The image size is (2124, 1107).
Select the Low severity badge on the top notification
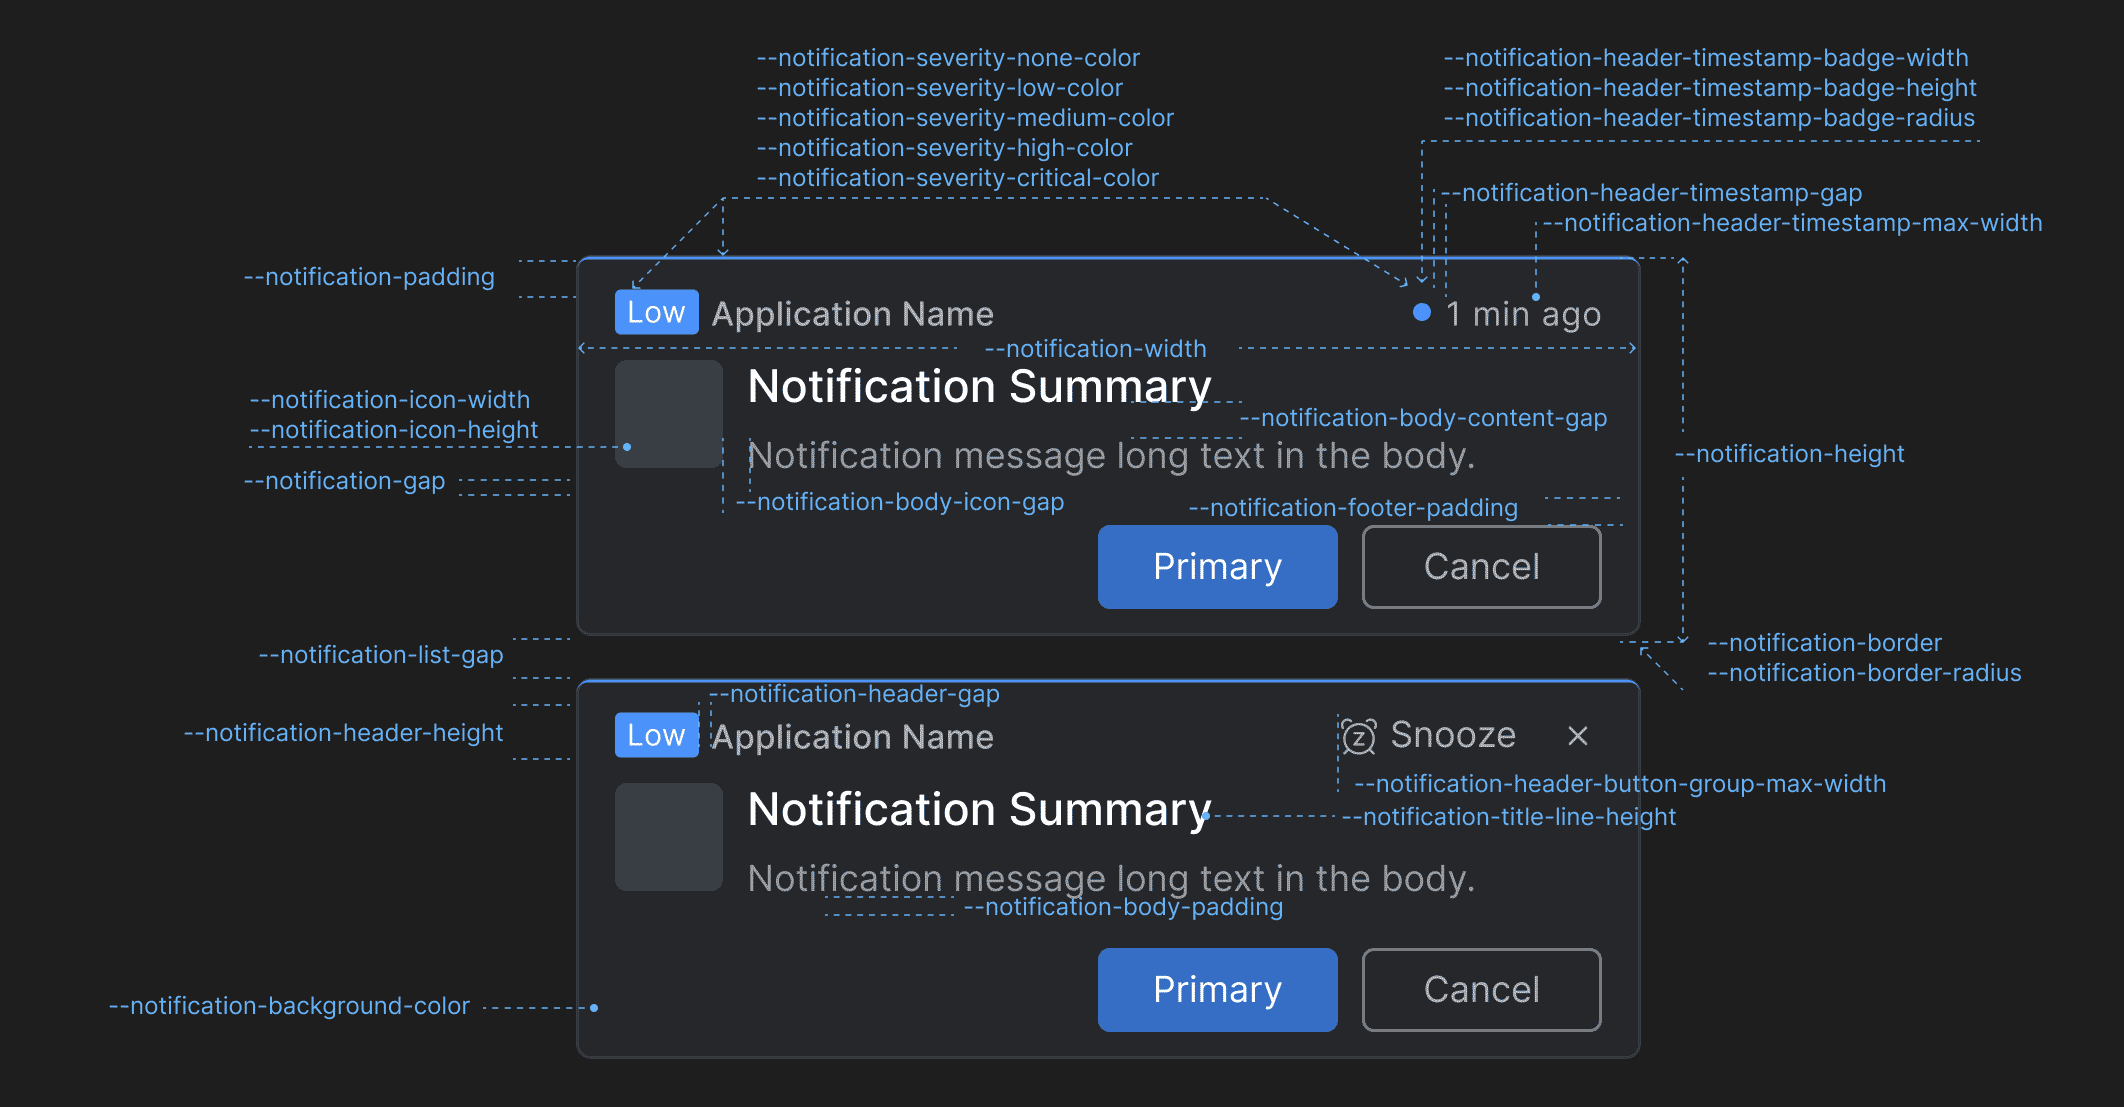[x=656, y=311]
